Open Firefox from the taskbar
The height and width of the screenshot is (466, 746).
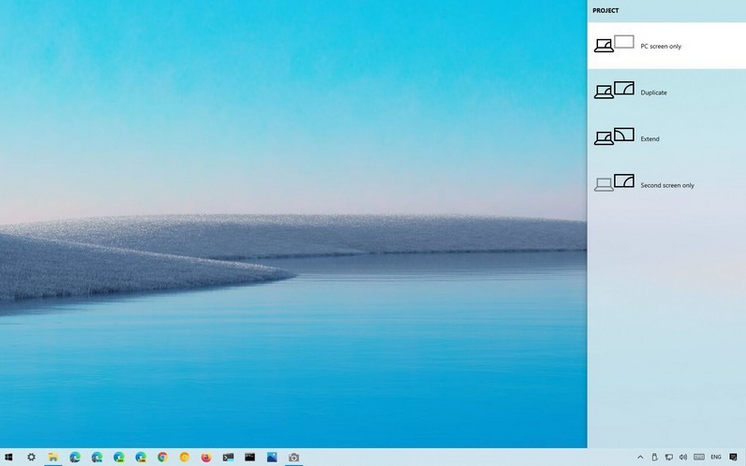pyautogui.click(x=206, y=457)
